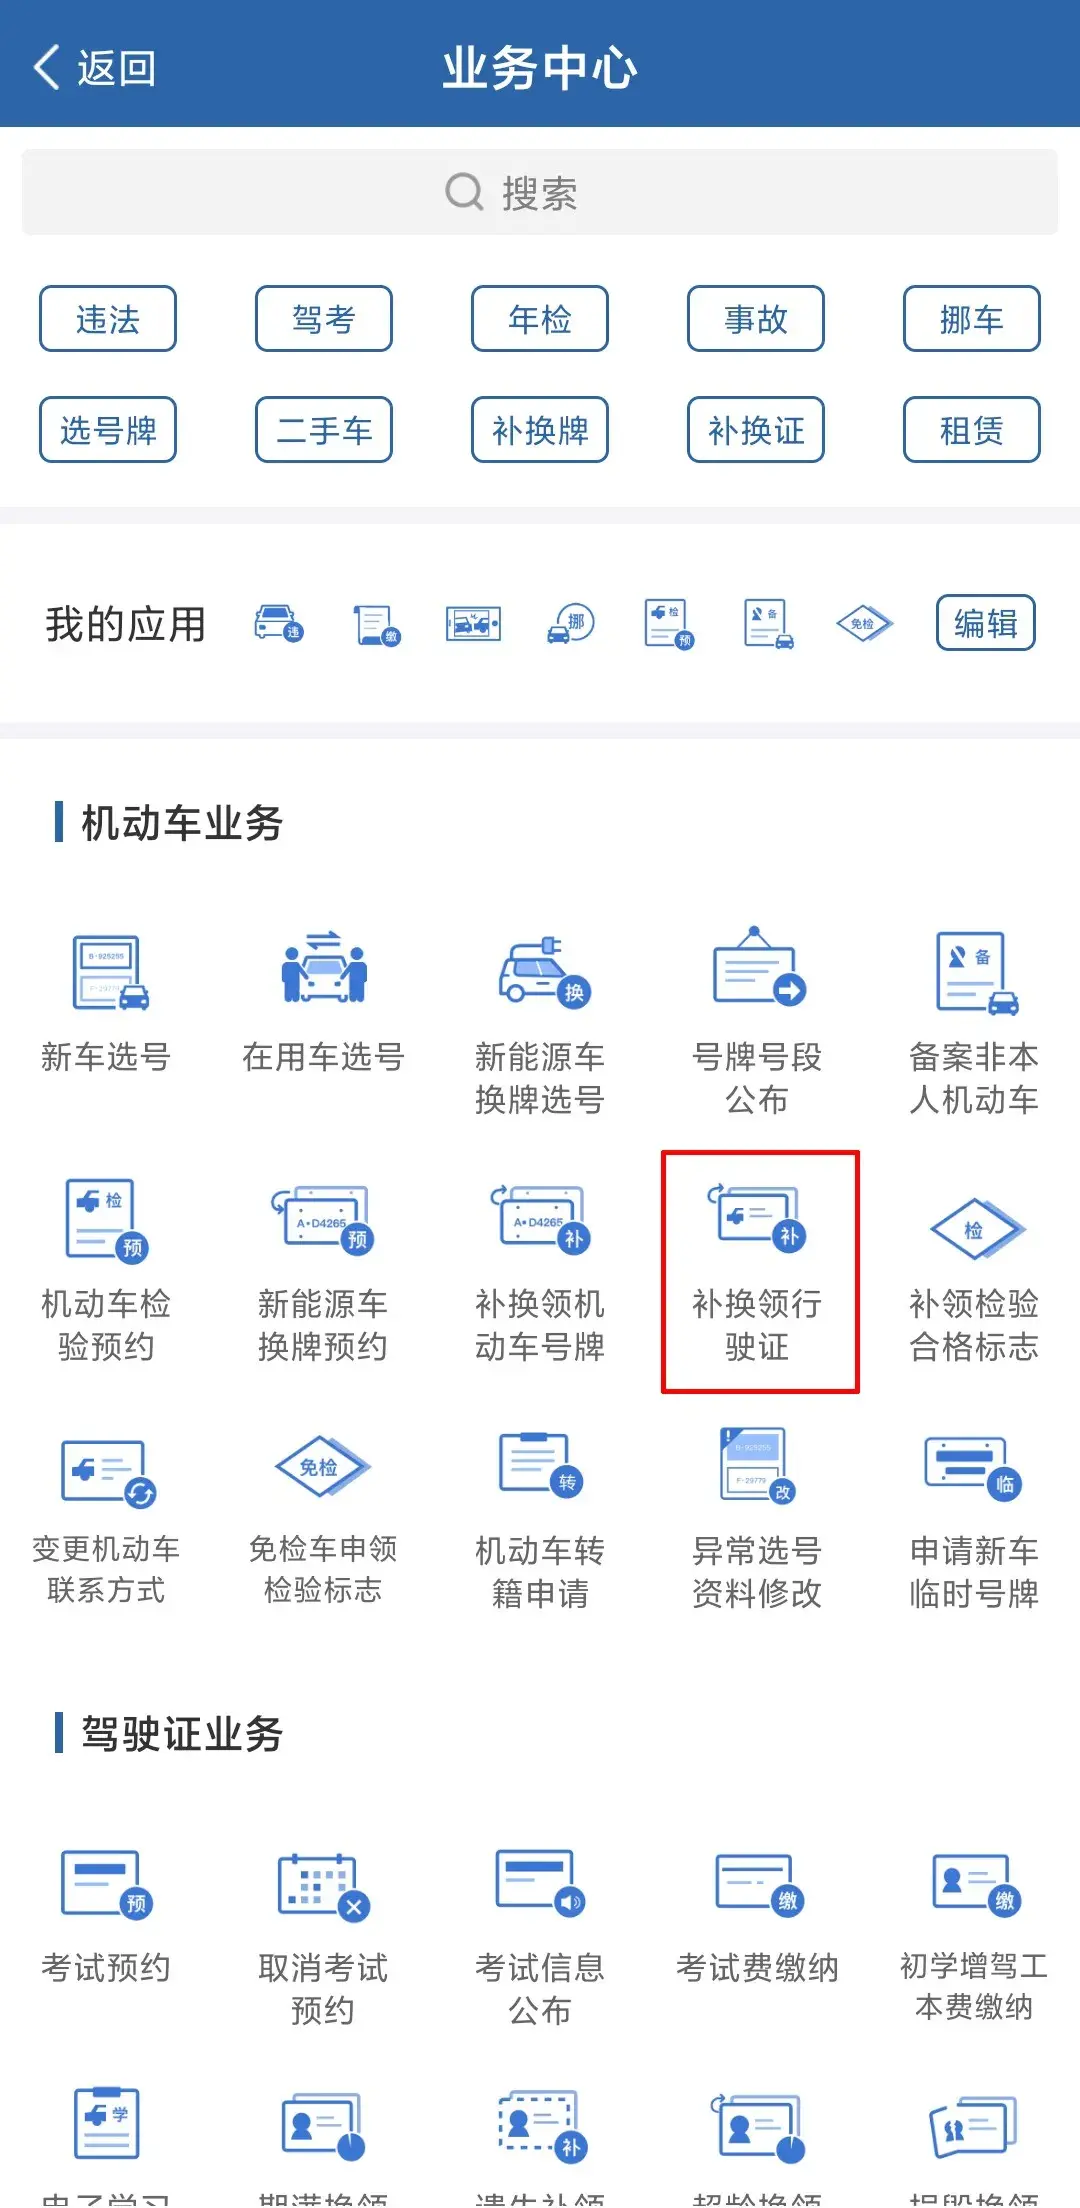Open 补换领行驶证 service
This screenshot has height=2208, width=1080.
[x=757, y=1270]
